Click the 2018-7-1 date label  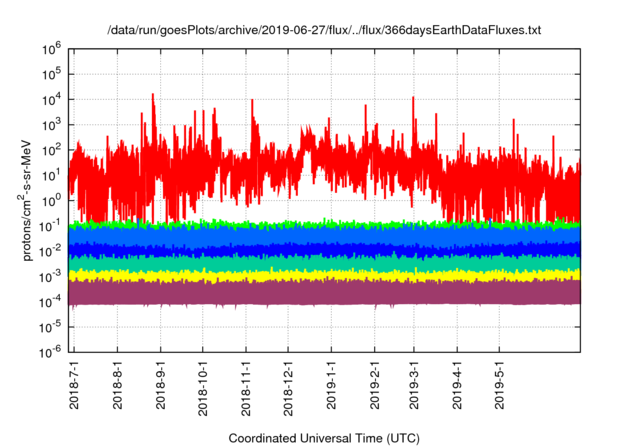click(x=74, y=385)
